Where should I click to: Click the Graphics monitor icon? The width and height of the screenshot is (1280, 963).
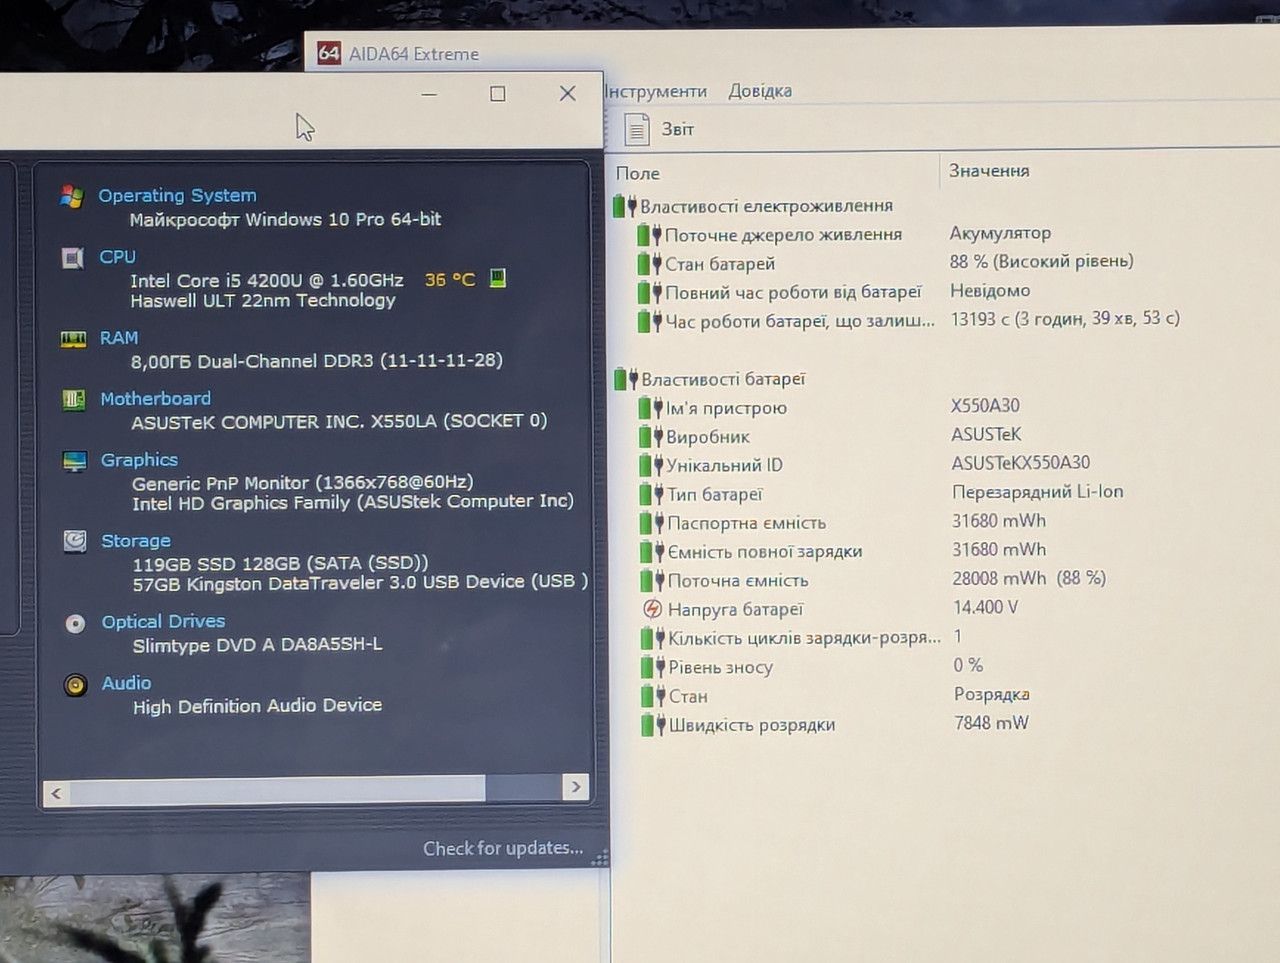pyautogui.click(x=75, y=461)
